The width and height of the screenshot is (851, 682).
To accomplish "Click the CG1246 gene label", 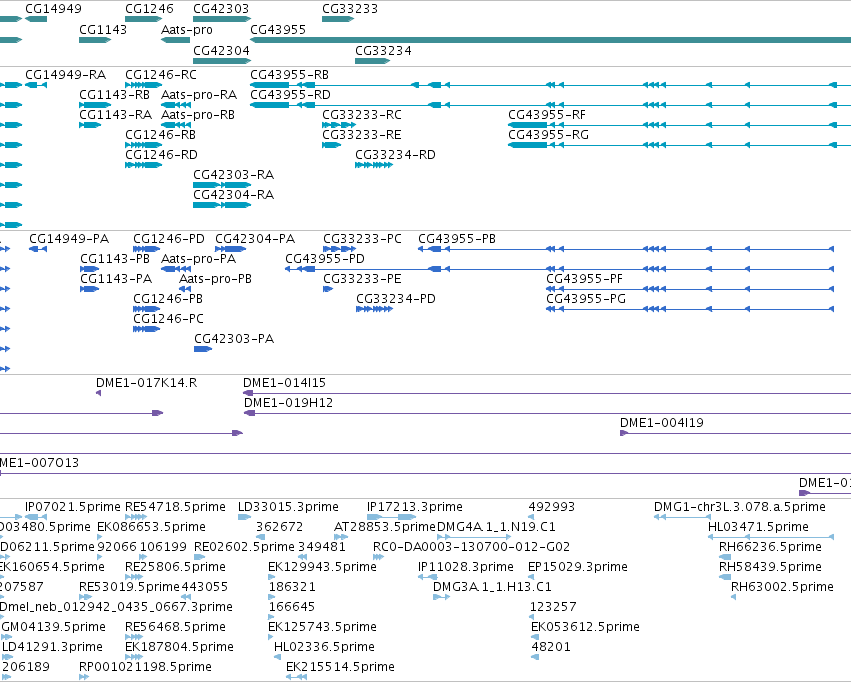I will tap(149, 9).
